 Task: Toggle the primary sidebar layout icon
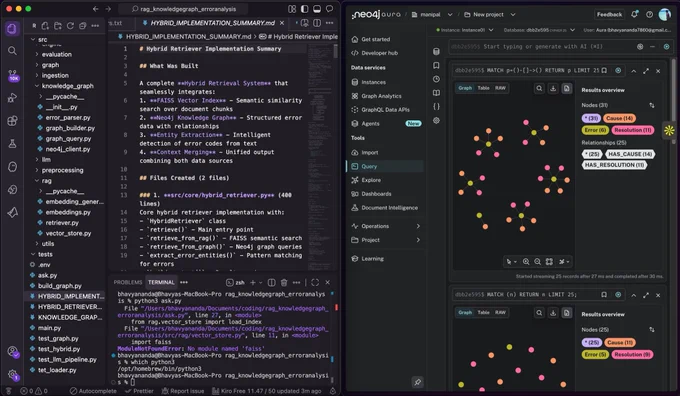(x=304, y=9)
